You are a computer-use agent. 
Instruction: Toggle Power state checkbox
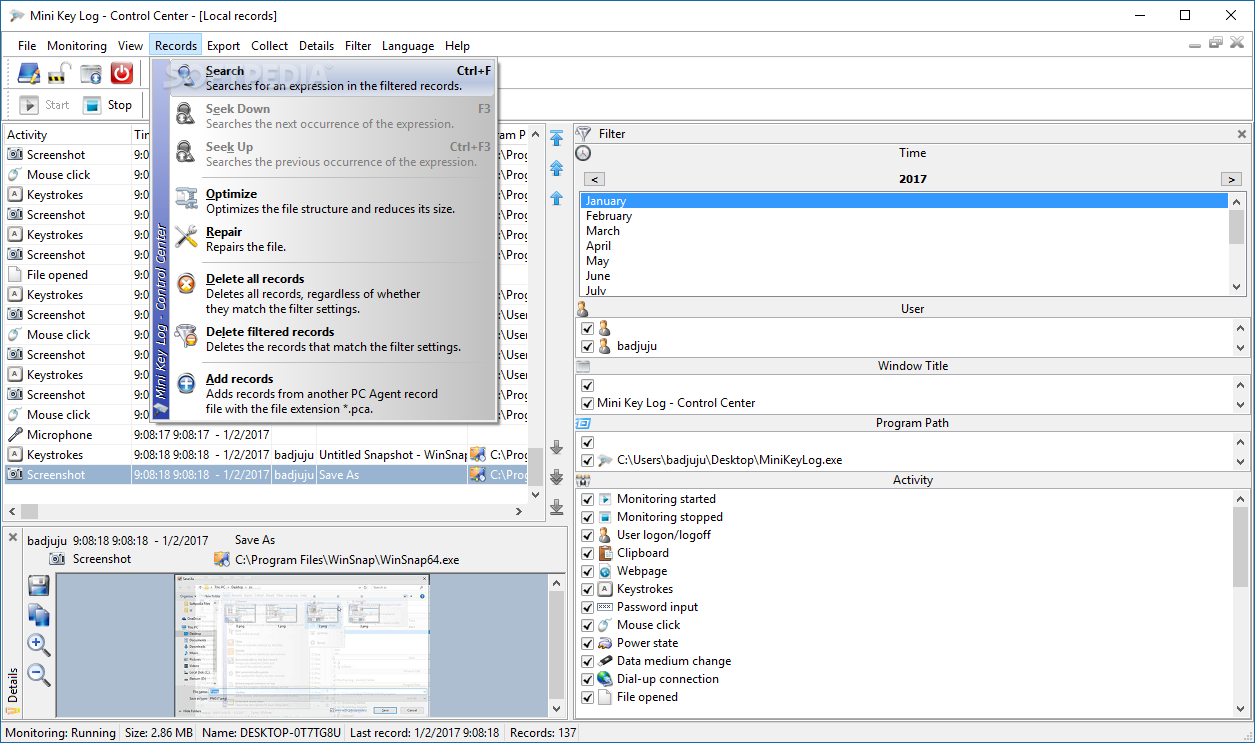coord(588,643)
